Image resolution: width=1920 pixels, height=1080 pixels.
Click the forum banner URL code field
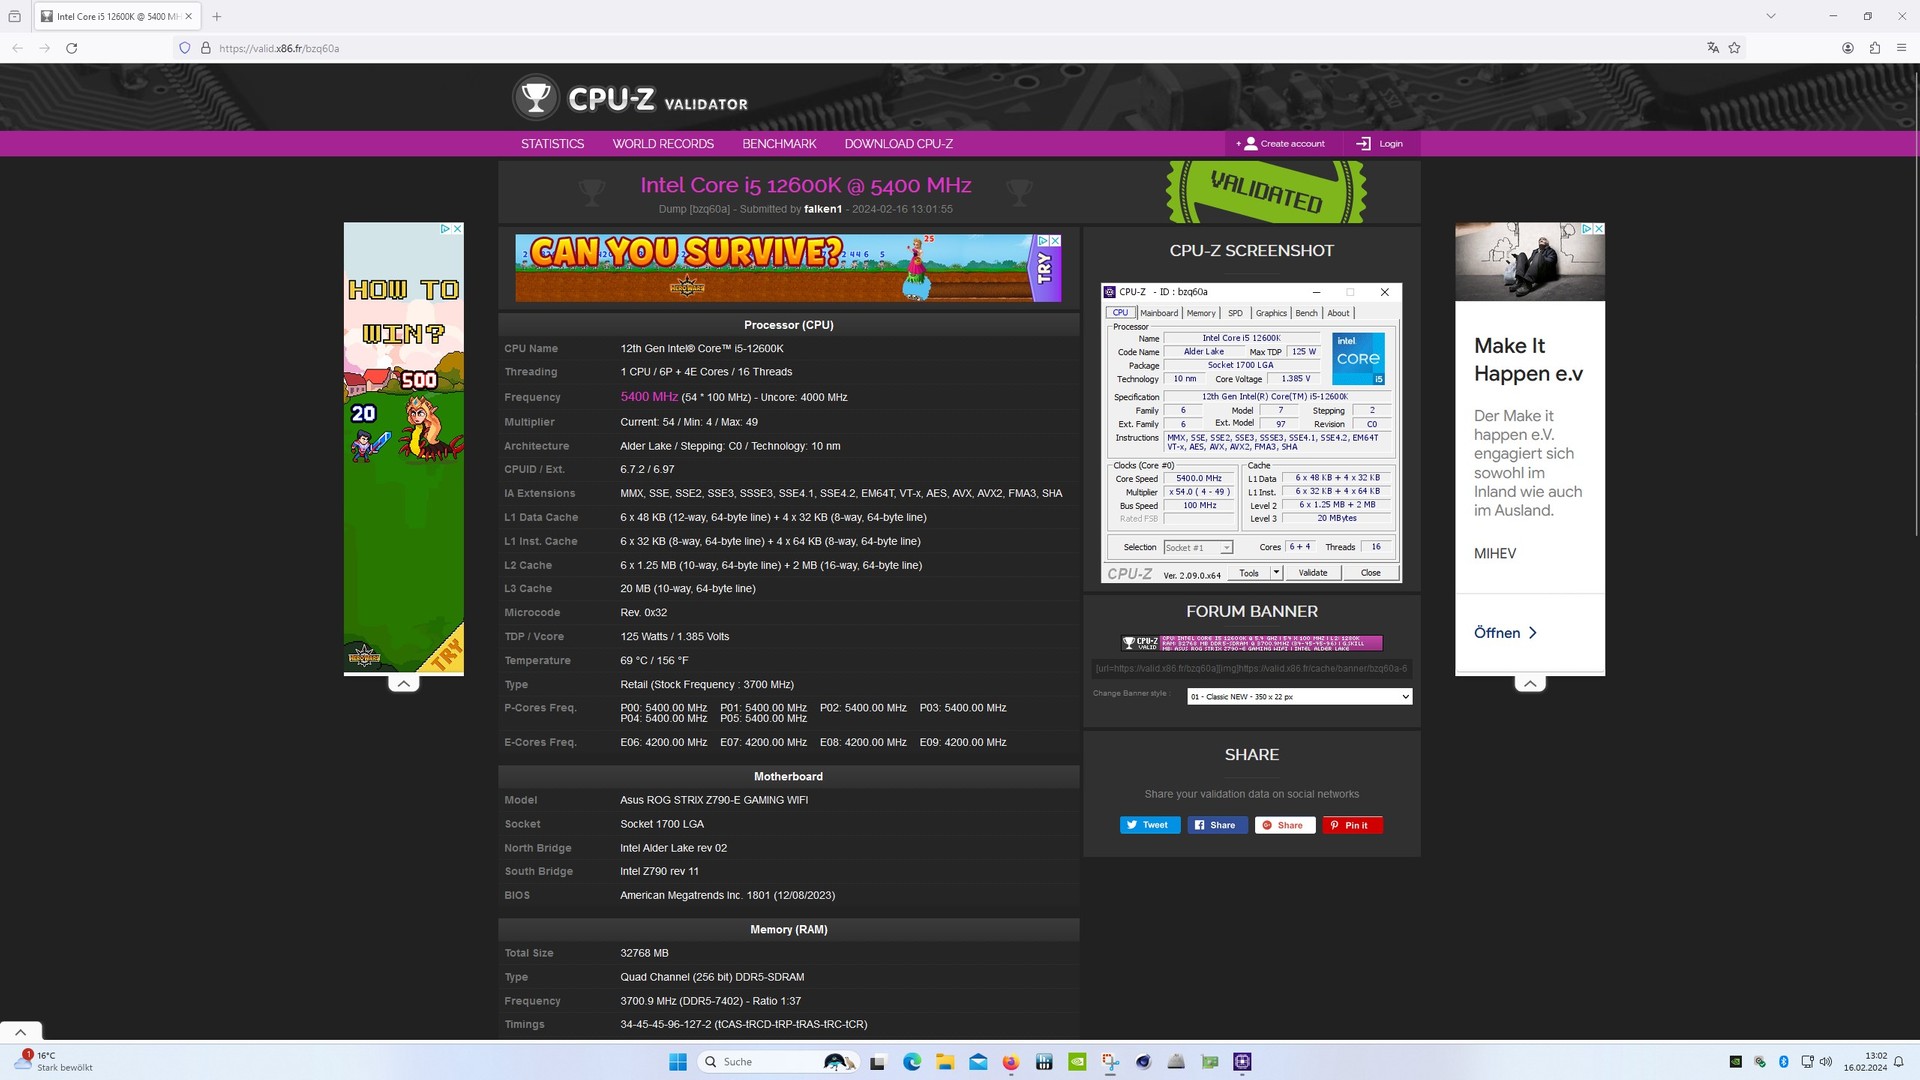(1252, 668)
